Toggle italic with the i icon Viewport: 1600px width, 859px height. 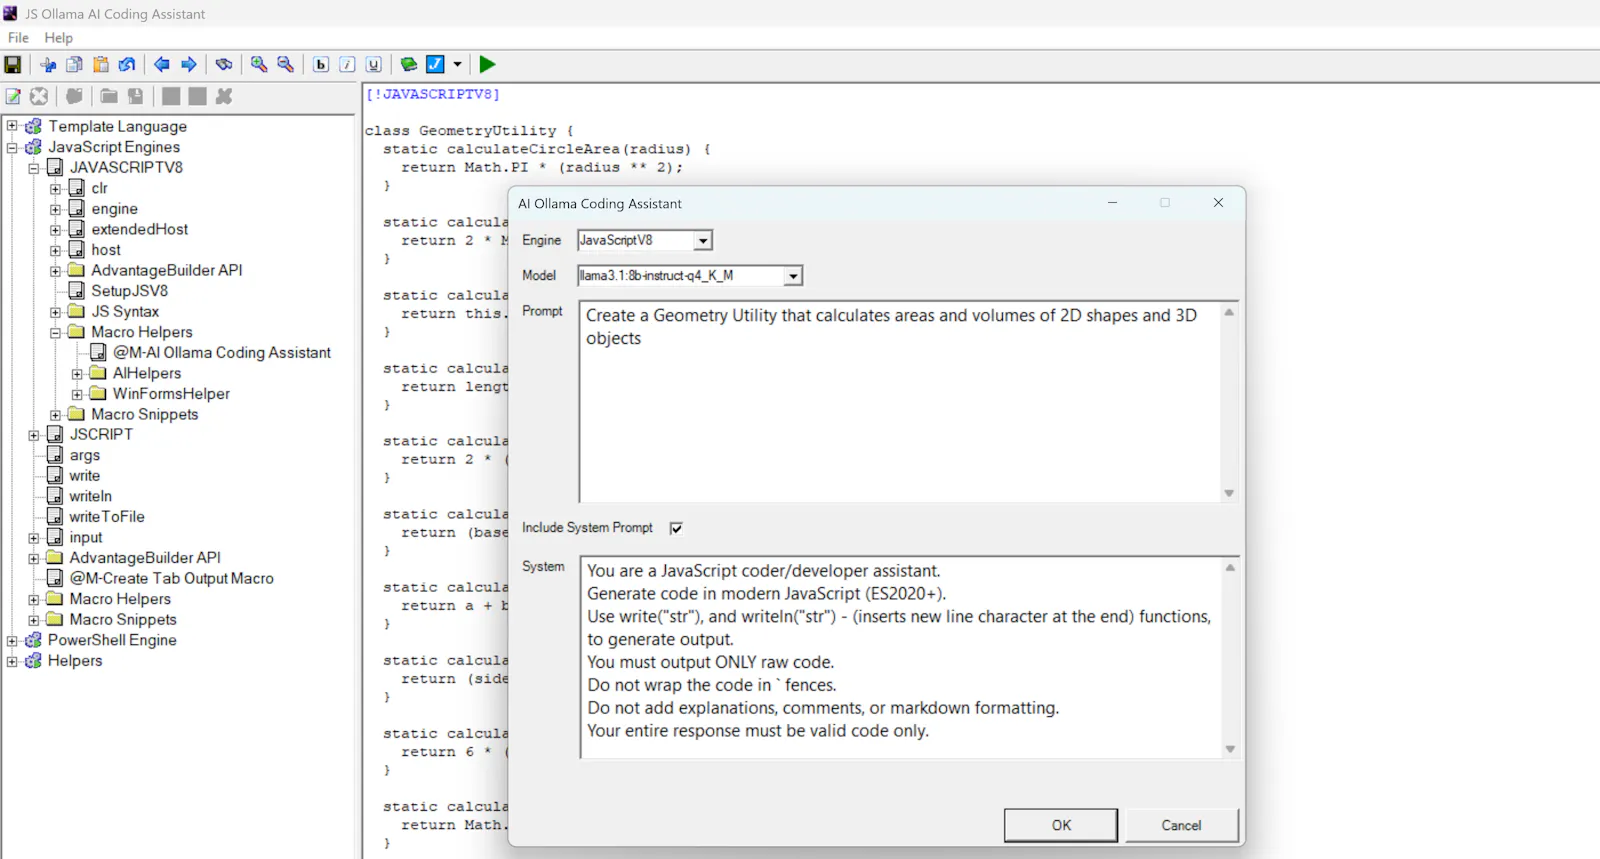[347, 64]
